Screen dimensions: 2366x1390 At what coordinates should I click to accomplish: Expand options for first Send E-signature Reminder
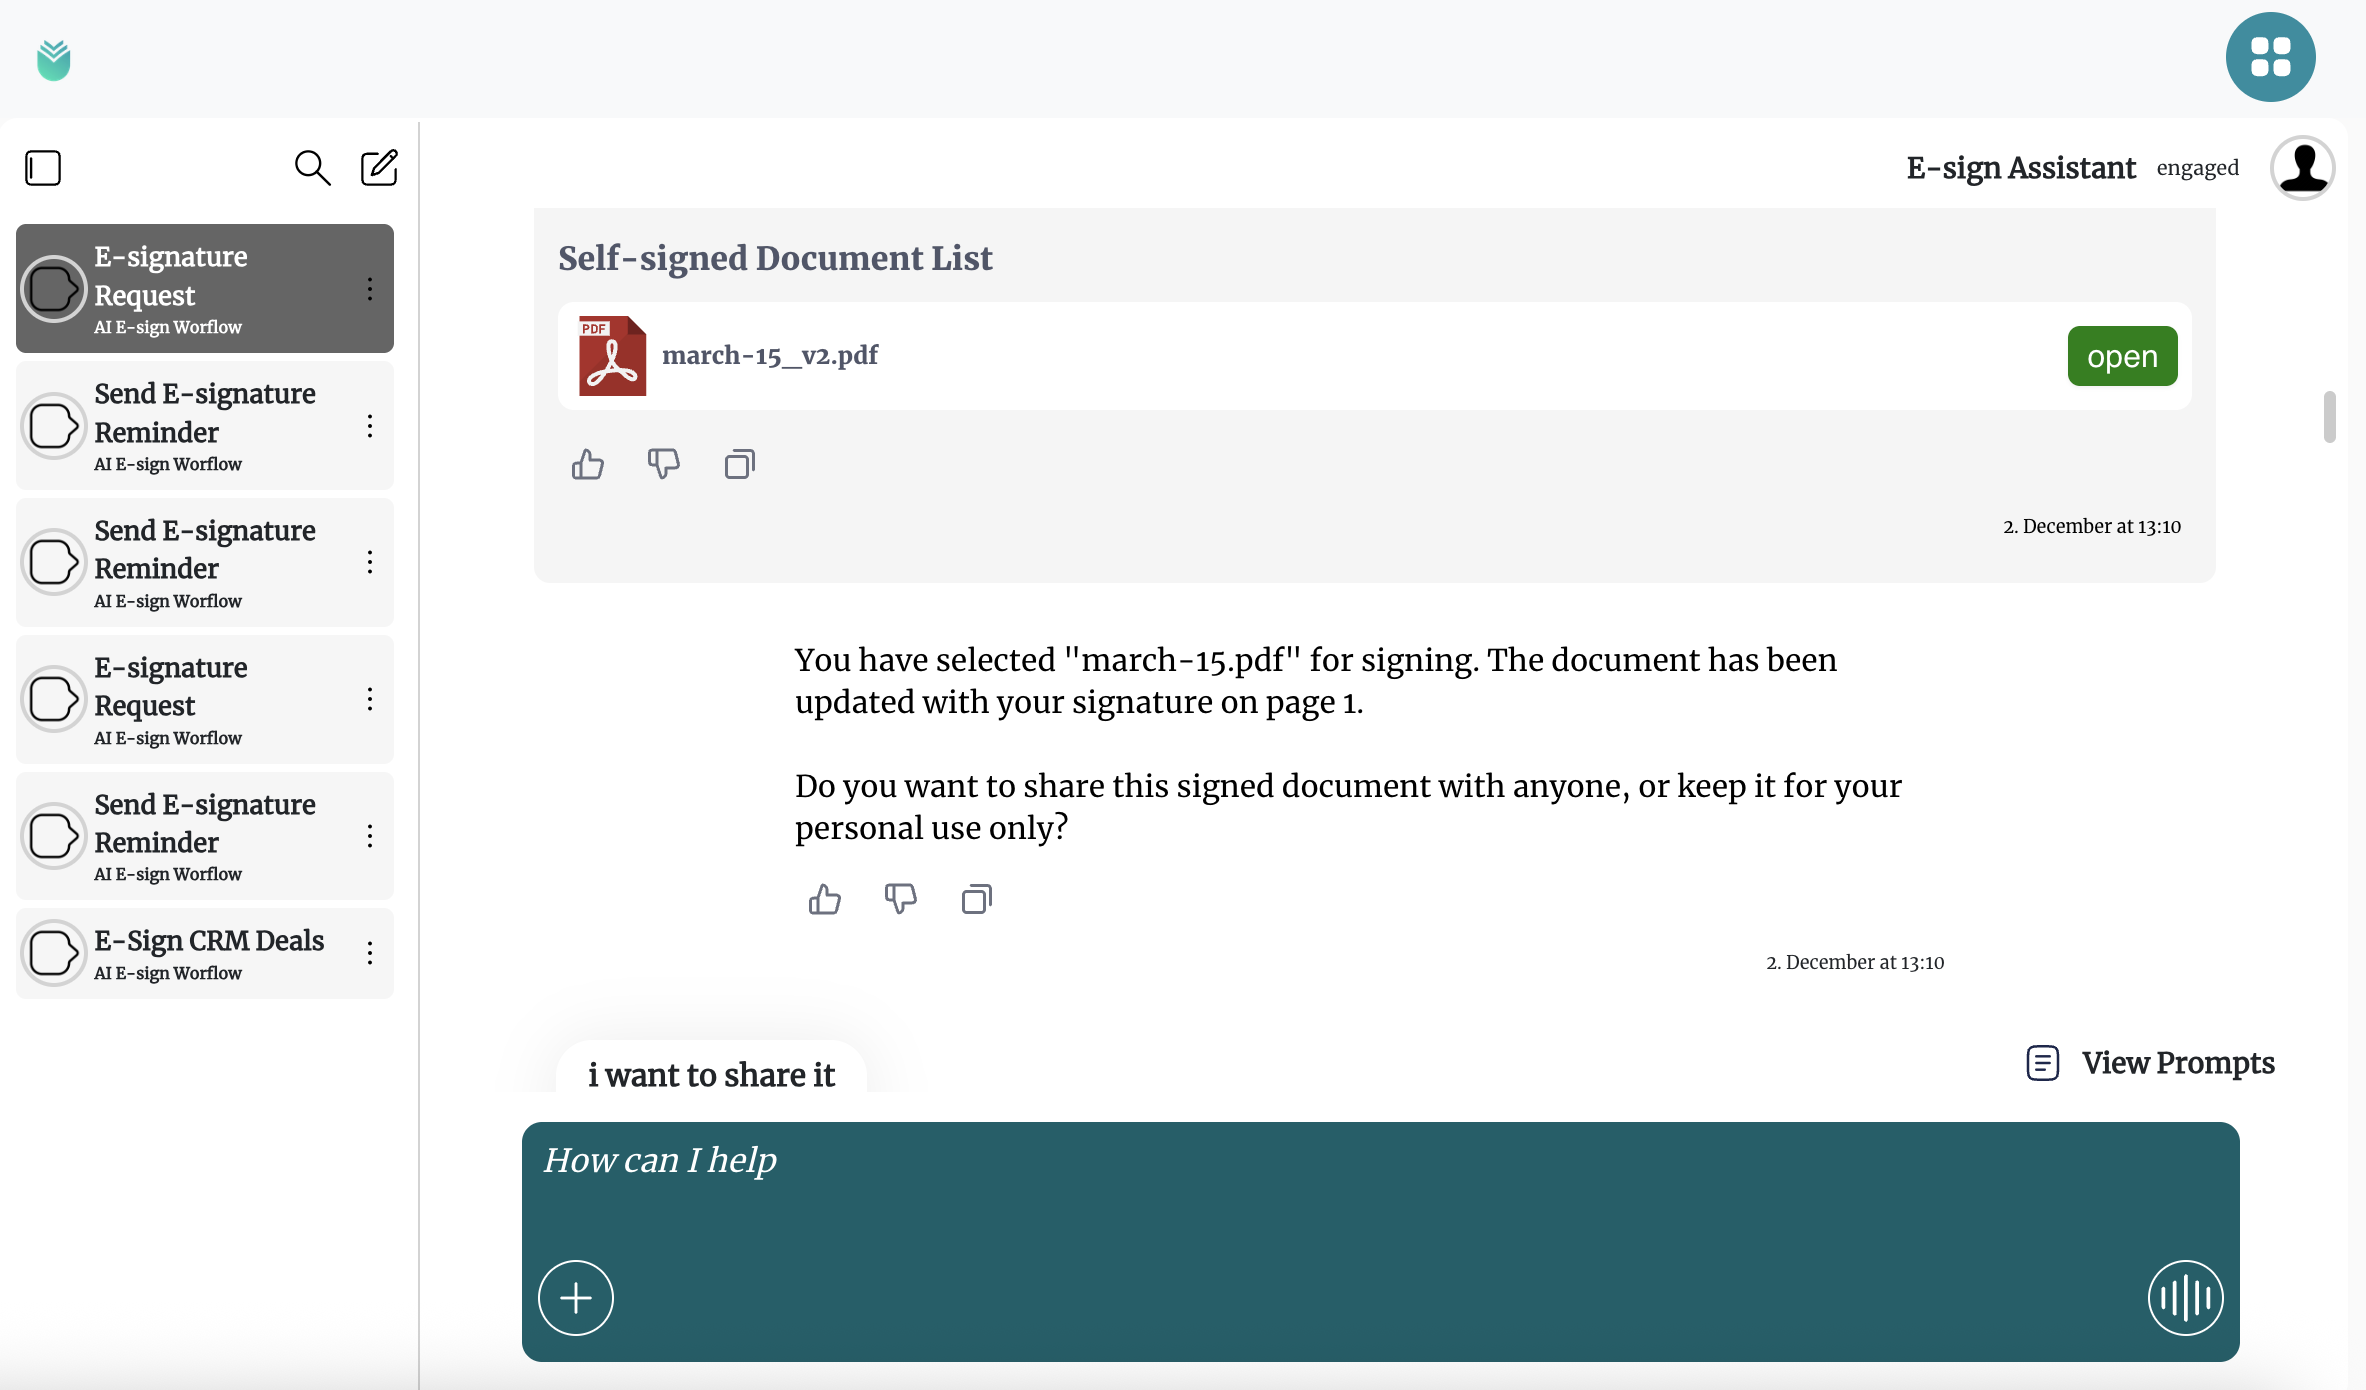(370, 426)
